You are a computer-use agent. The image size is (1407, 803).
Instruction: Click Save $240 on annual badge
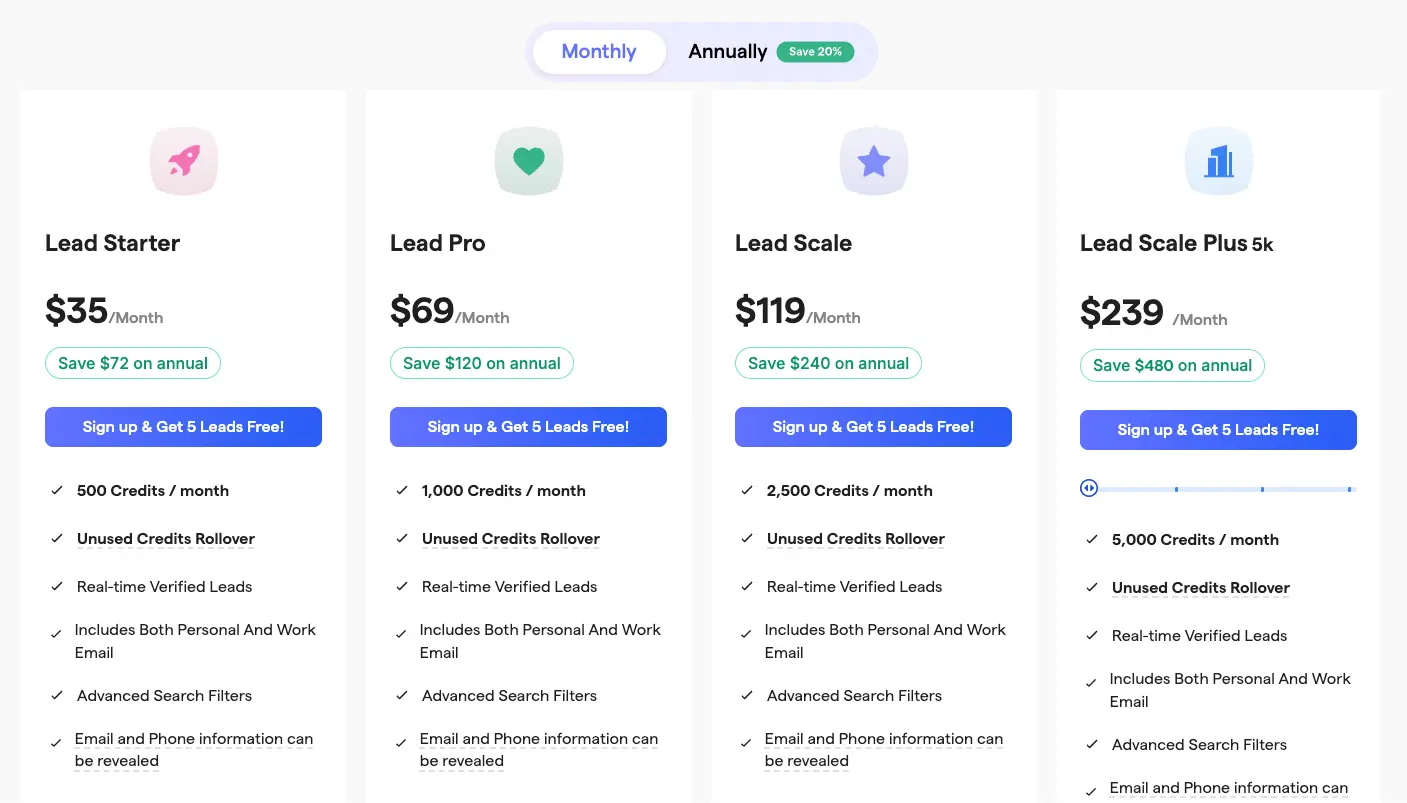[828, 364]
